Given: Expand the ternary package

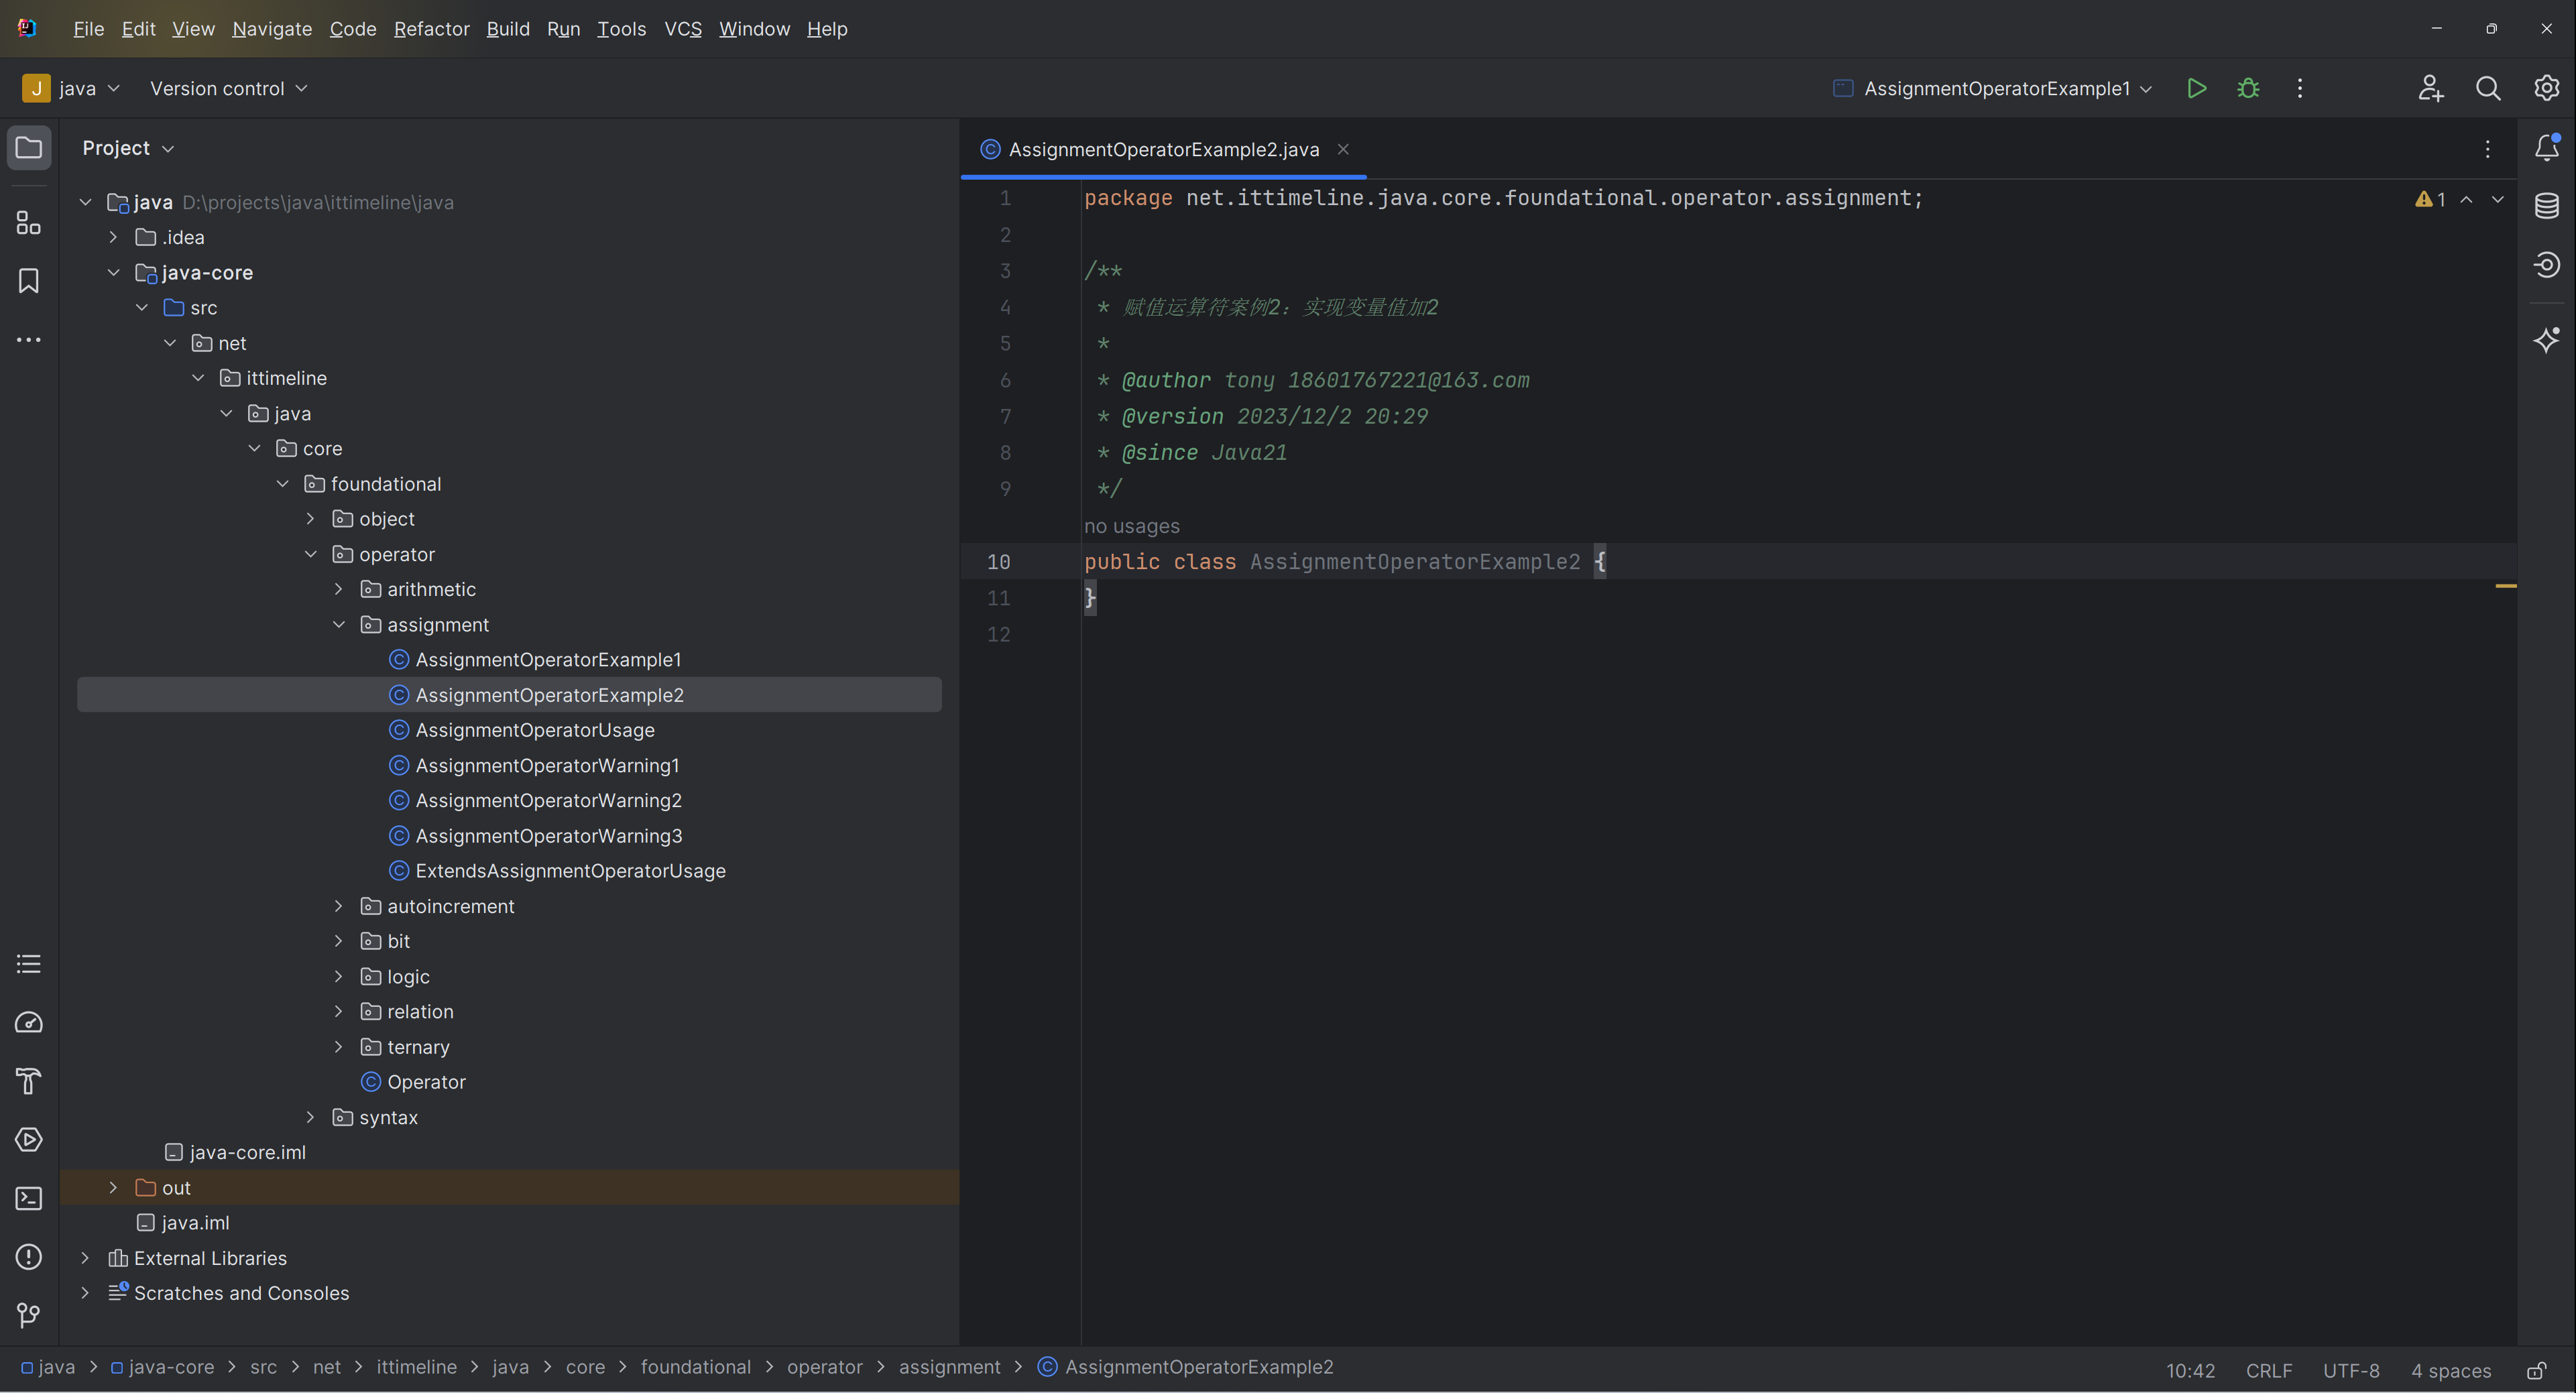Looking at the screenshot, I should [x=338, y=1047].
